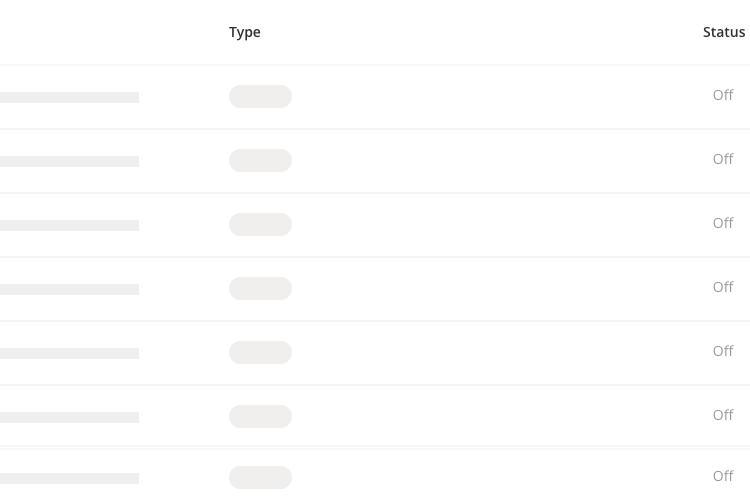Select the type pill placeholder in the sixth row
Viewport: 750px width, 500px height.
260,417
